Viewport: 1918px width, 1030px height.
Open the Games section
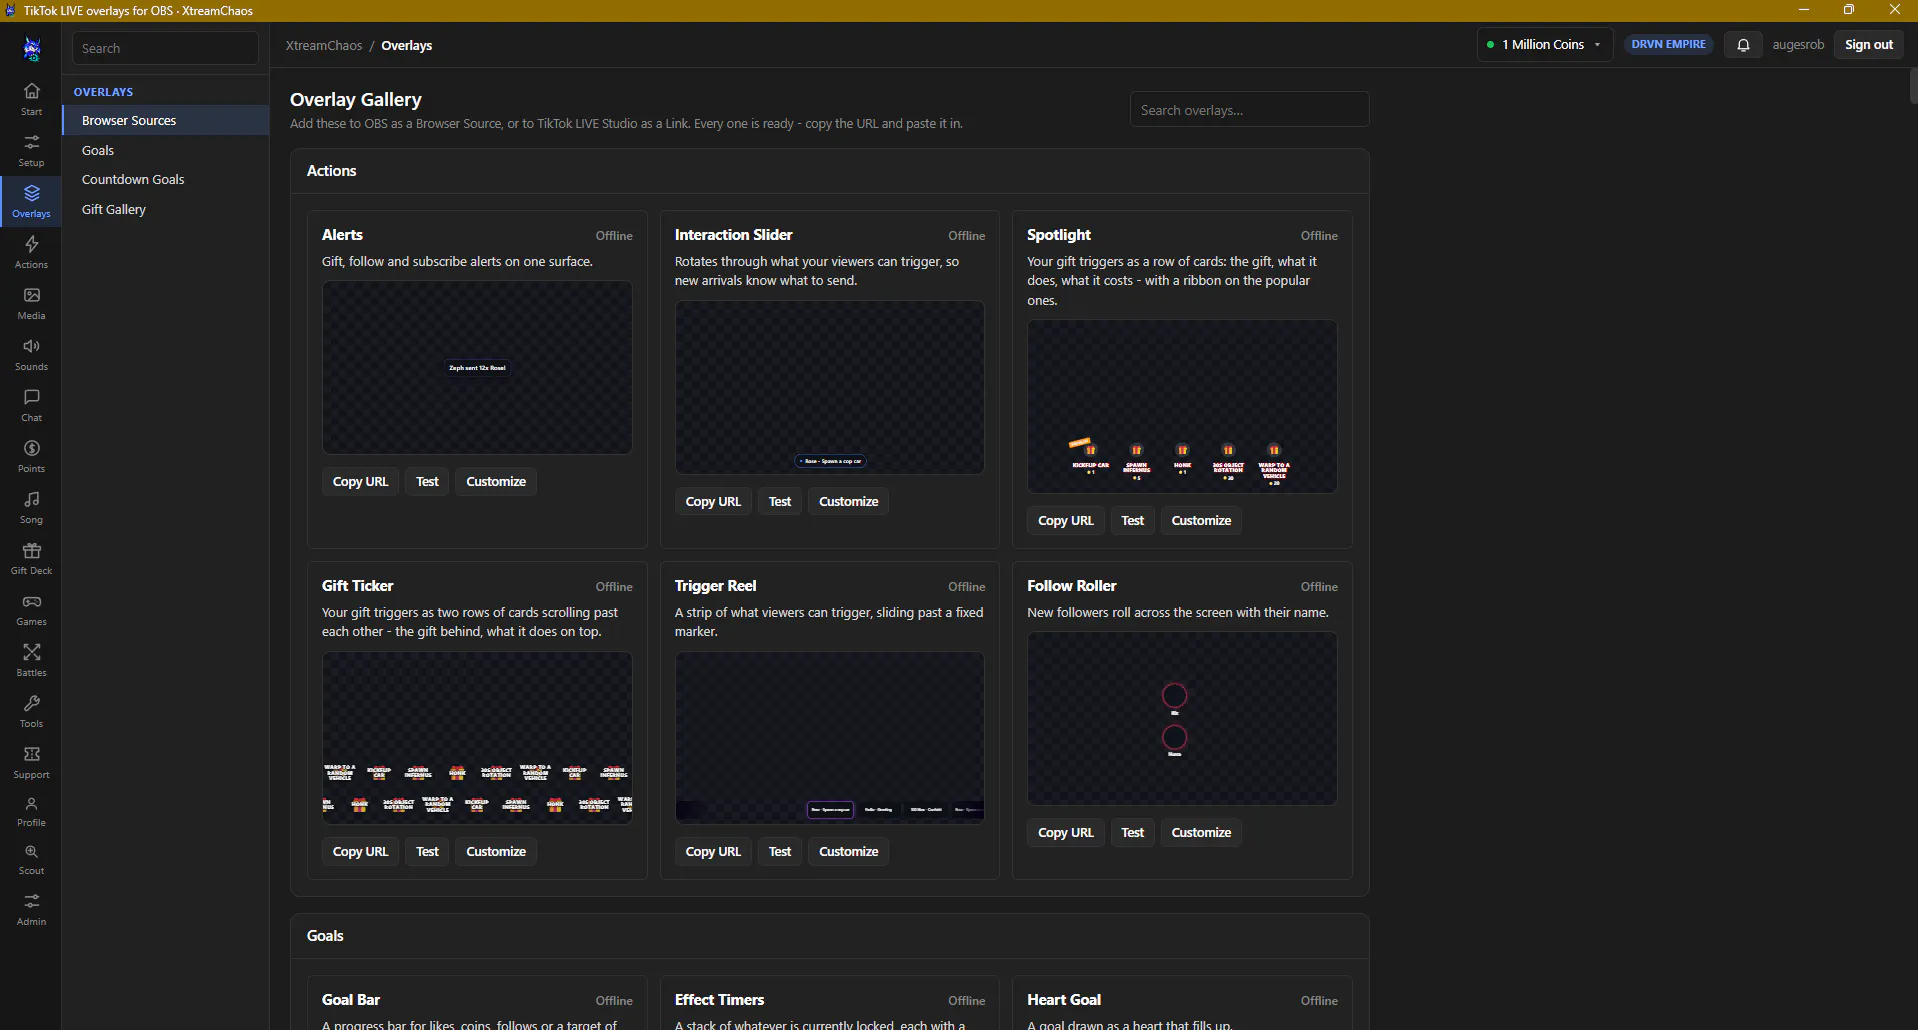click(x=31, y=609)
